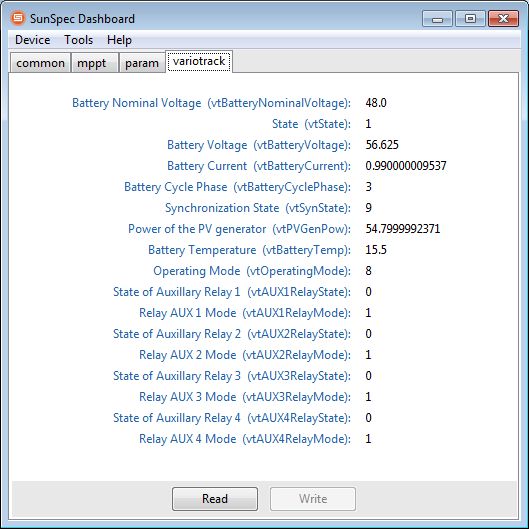The image size is (529, 529).
Task: Switch to the param tab
Action: [142, 63]
